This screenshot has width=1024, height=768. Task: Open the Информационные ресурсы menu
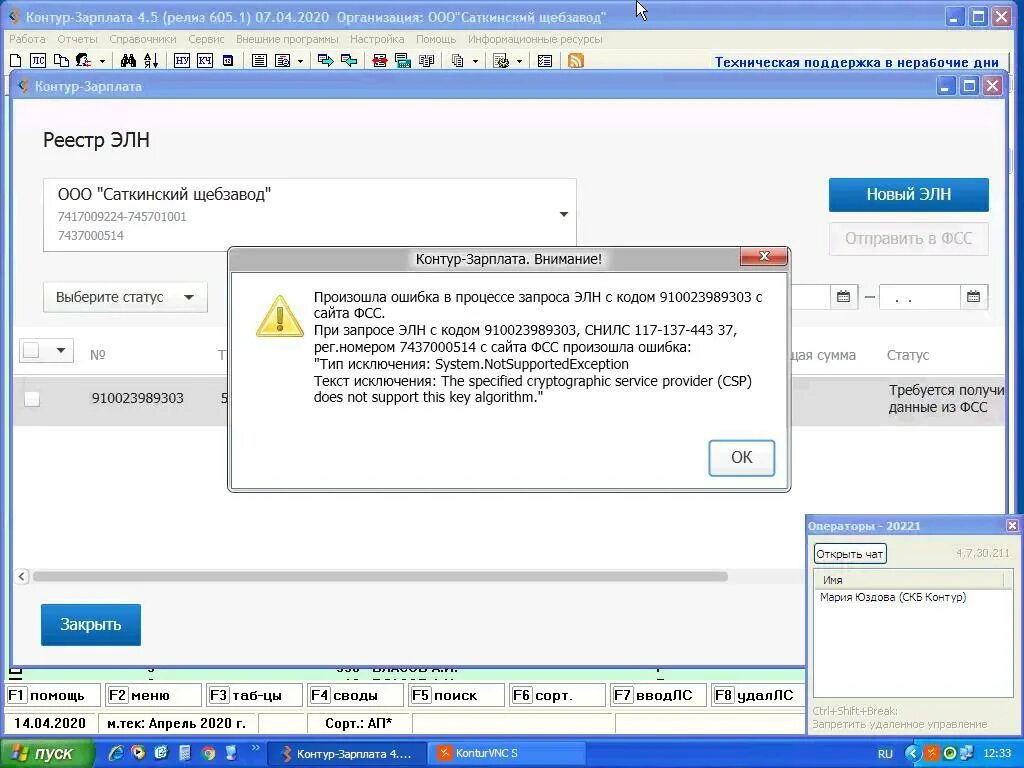tap(535, 39)
